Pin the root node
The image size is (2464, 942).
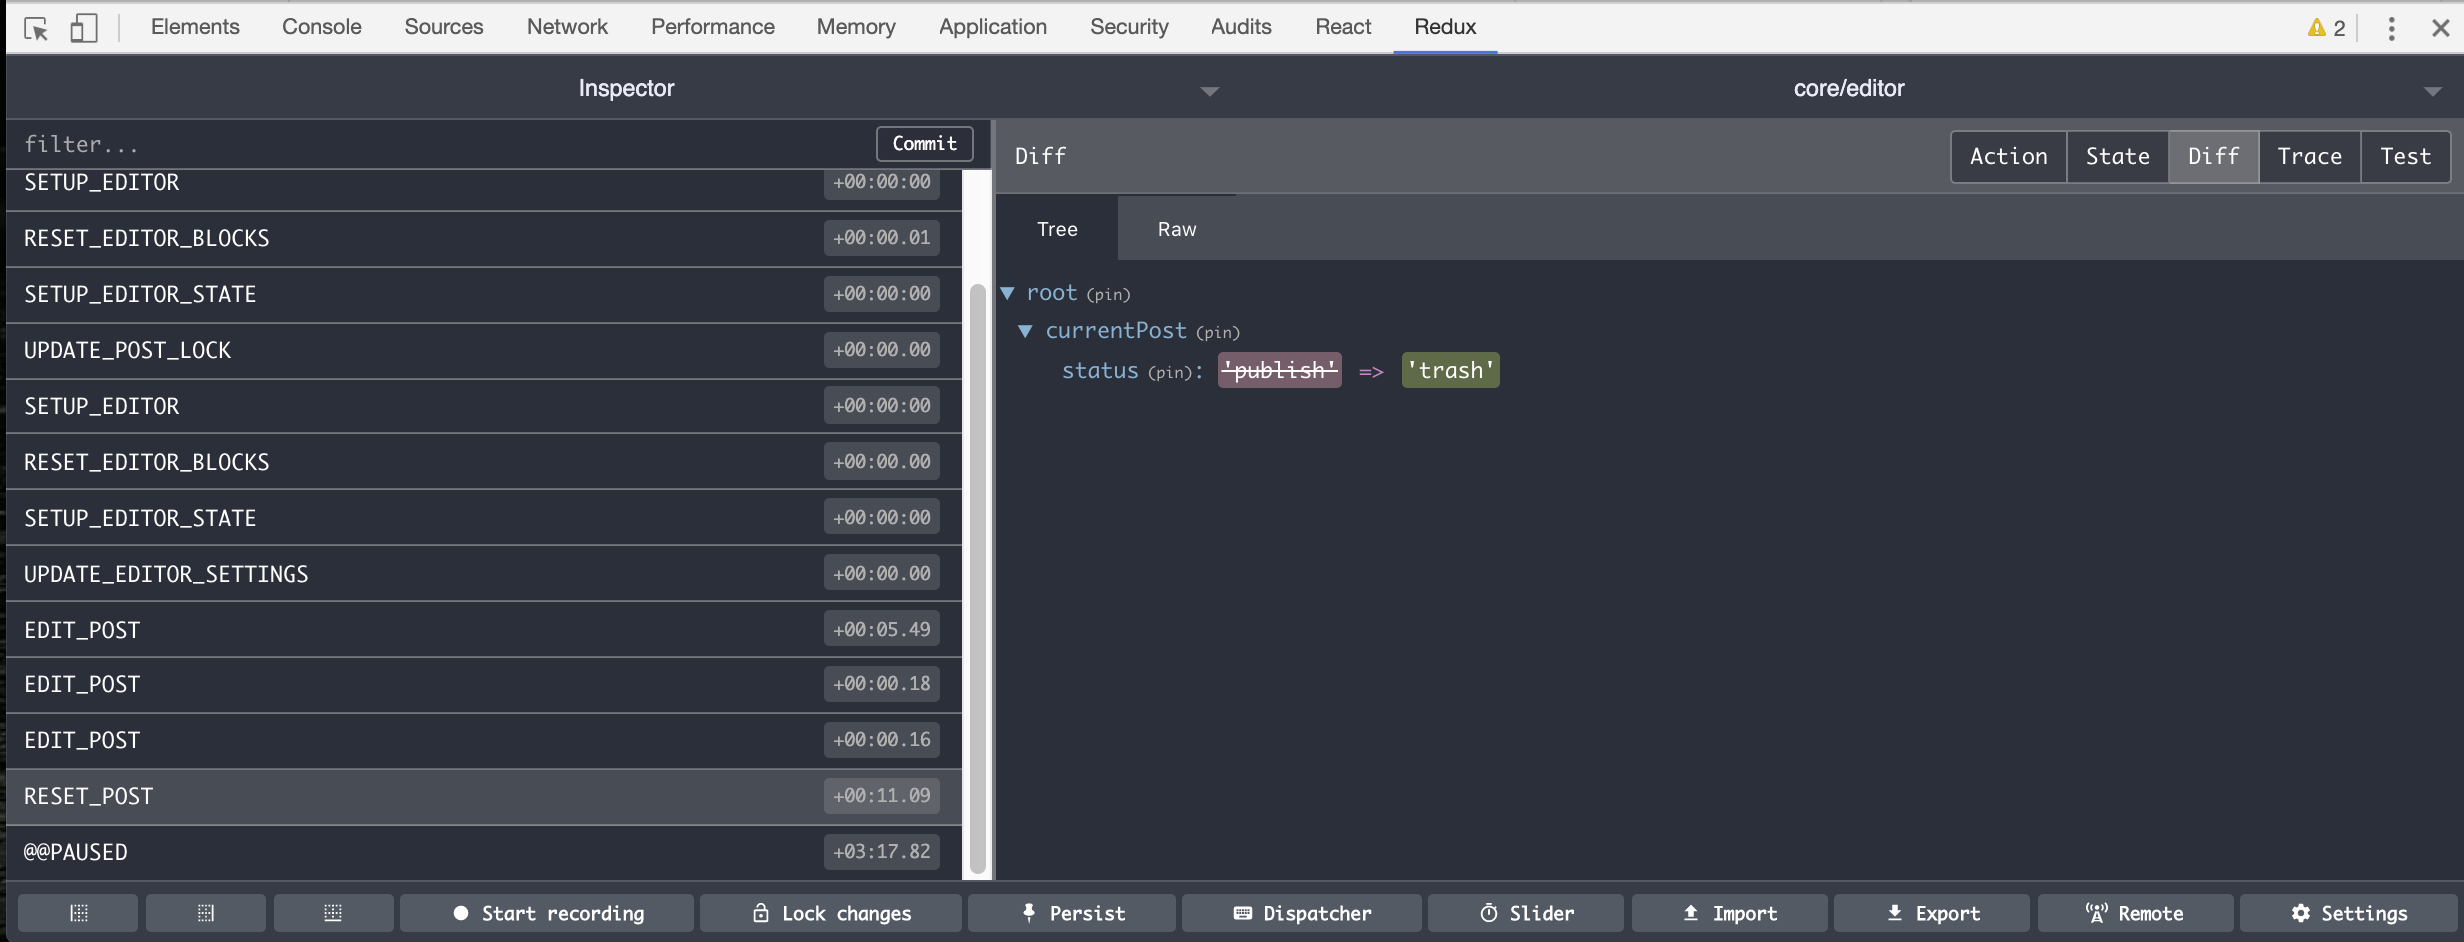(1108, 295)
